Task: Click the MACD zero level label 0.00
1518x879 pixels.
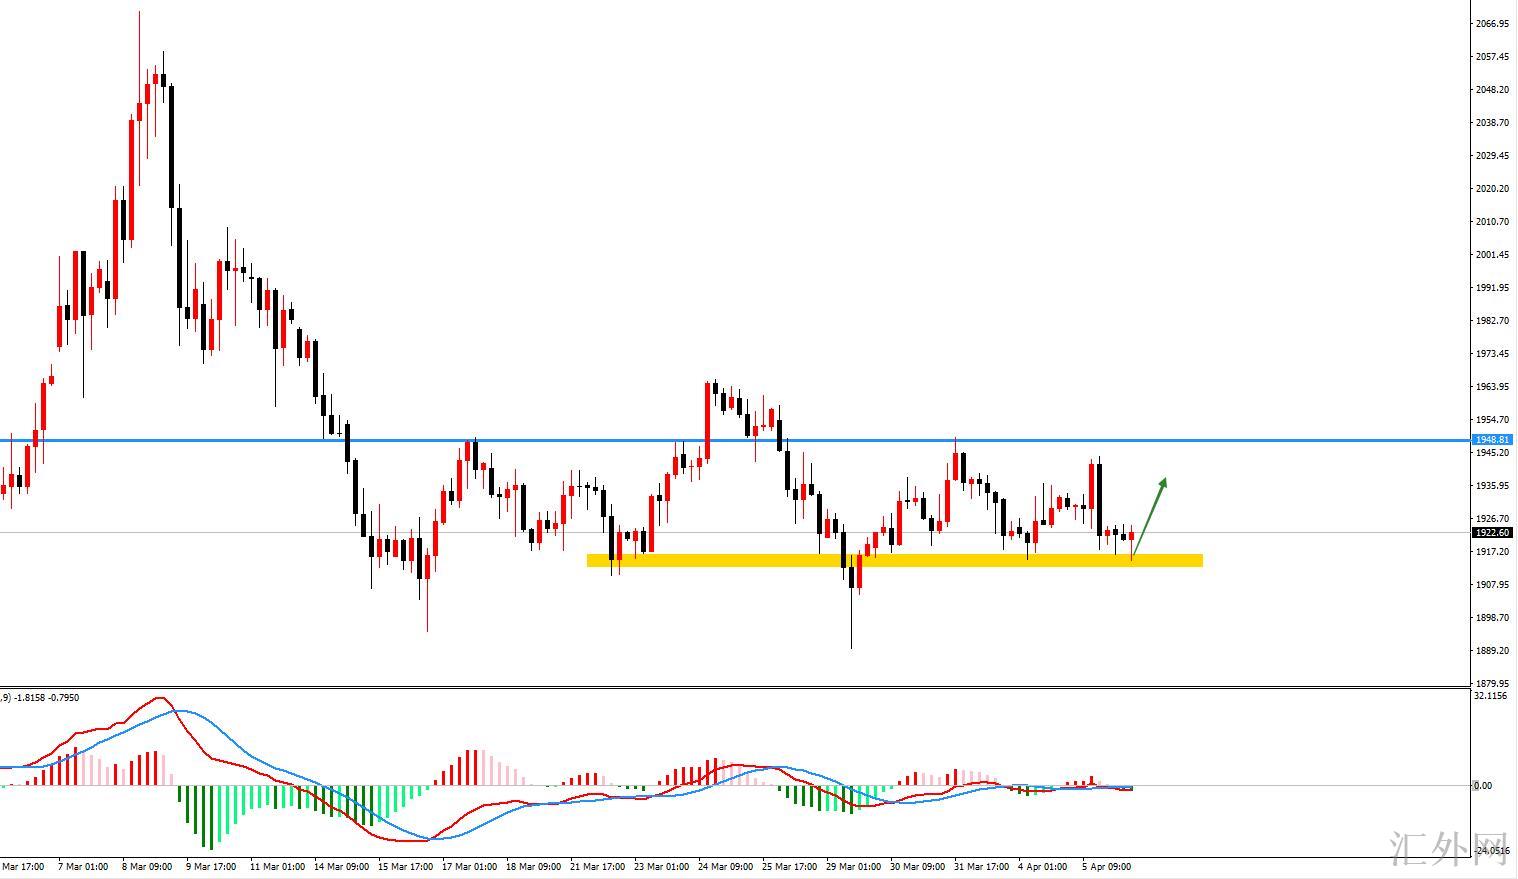Action: tap(1483, 786)
